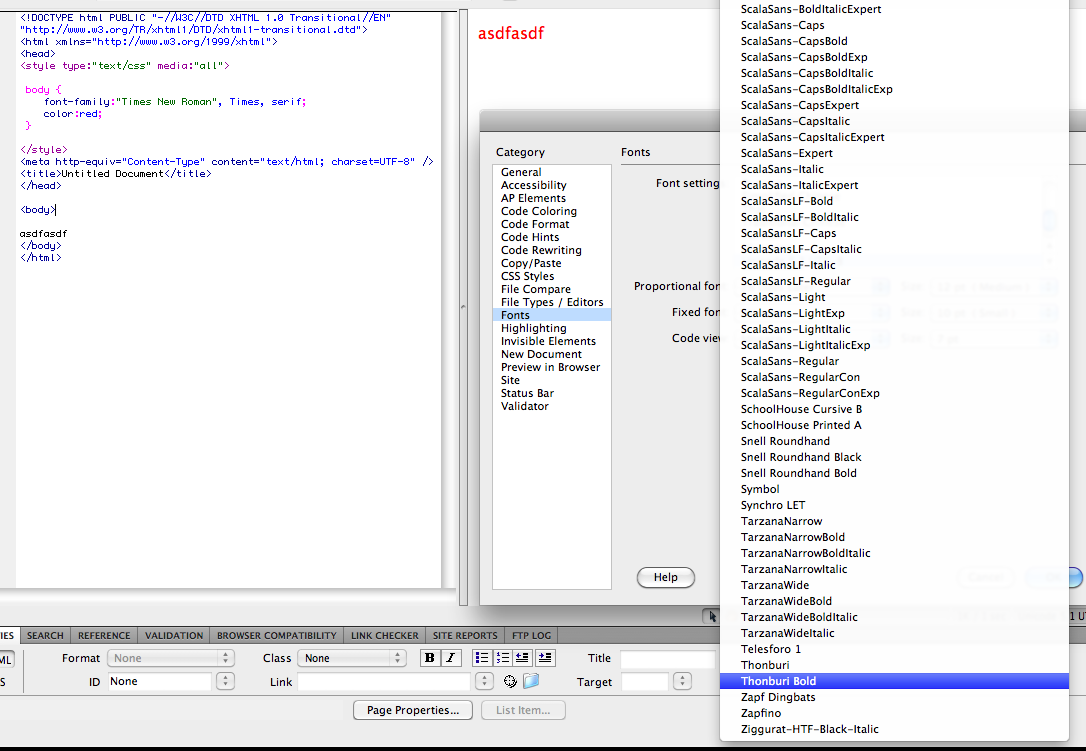Click the List Item button
Screen dimensions: 1086x751
click(x=522, y=710)
